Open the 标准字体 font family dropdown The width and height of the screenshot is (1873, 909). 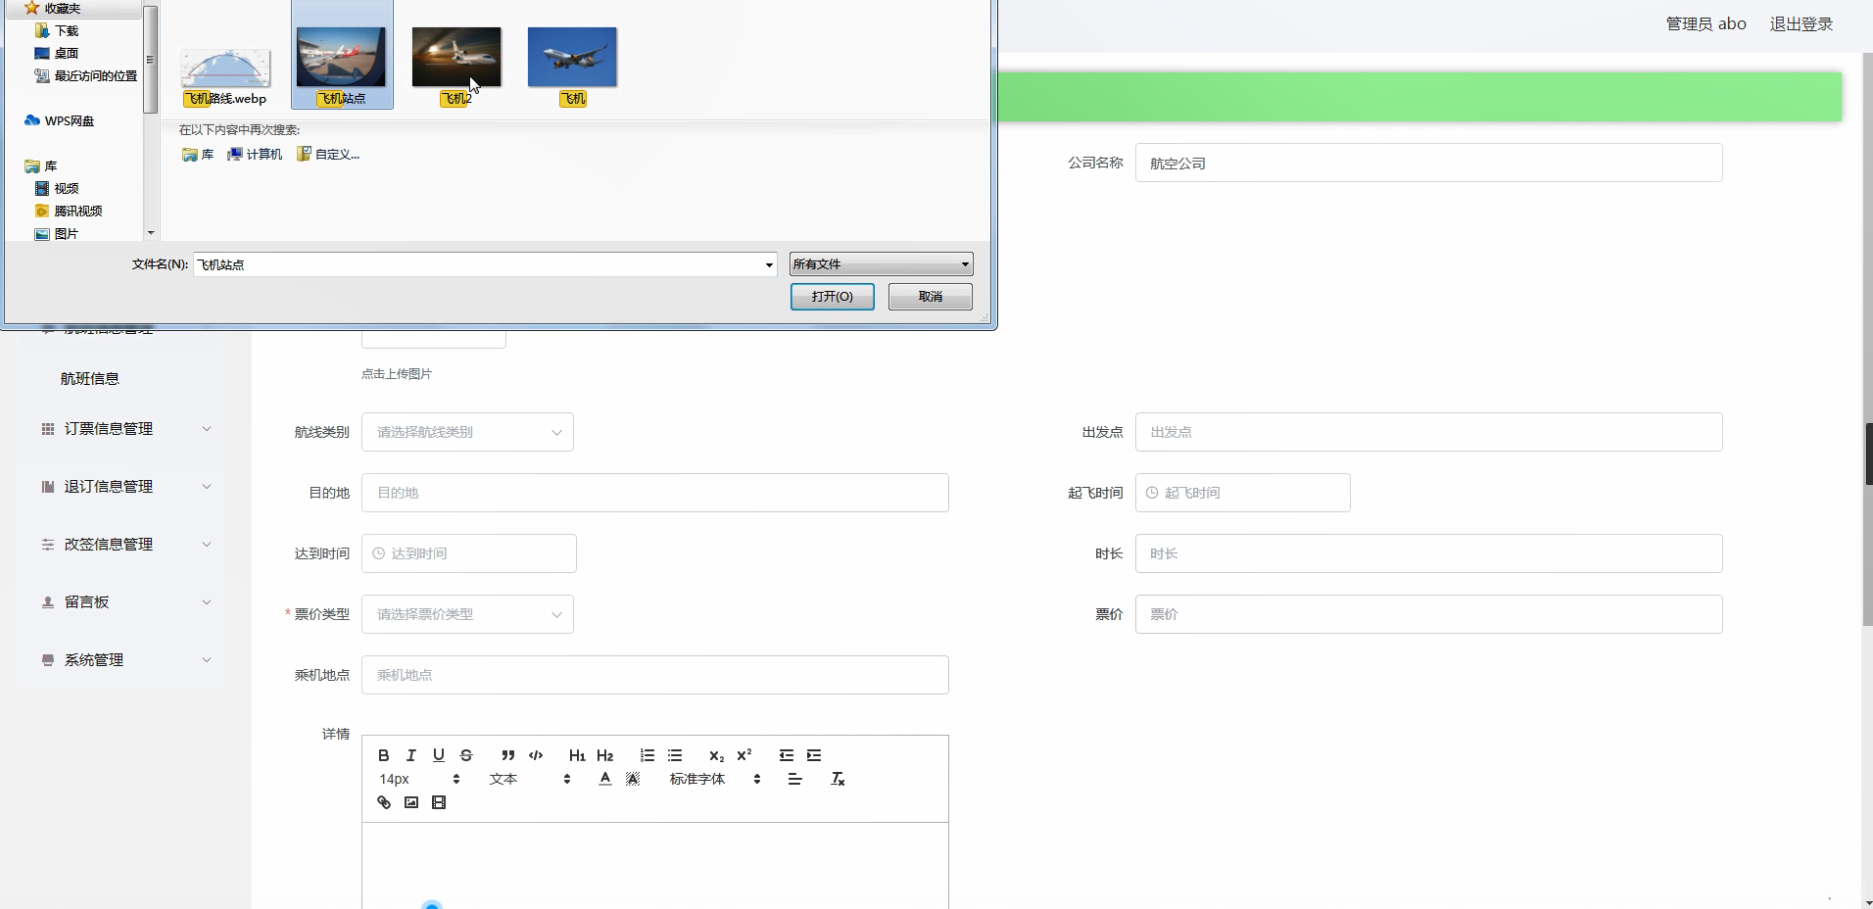[x=716, y=779]
